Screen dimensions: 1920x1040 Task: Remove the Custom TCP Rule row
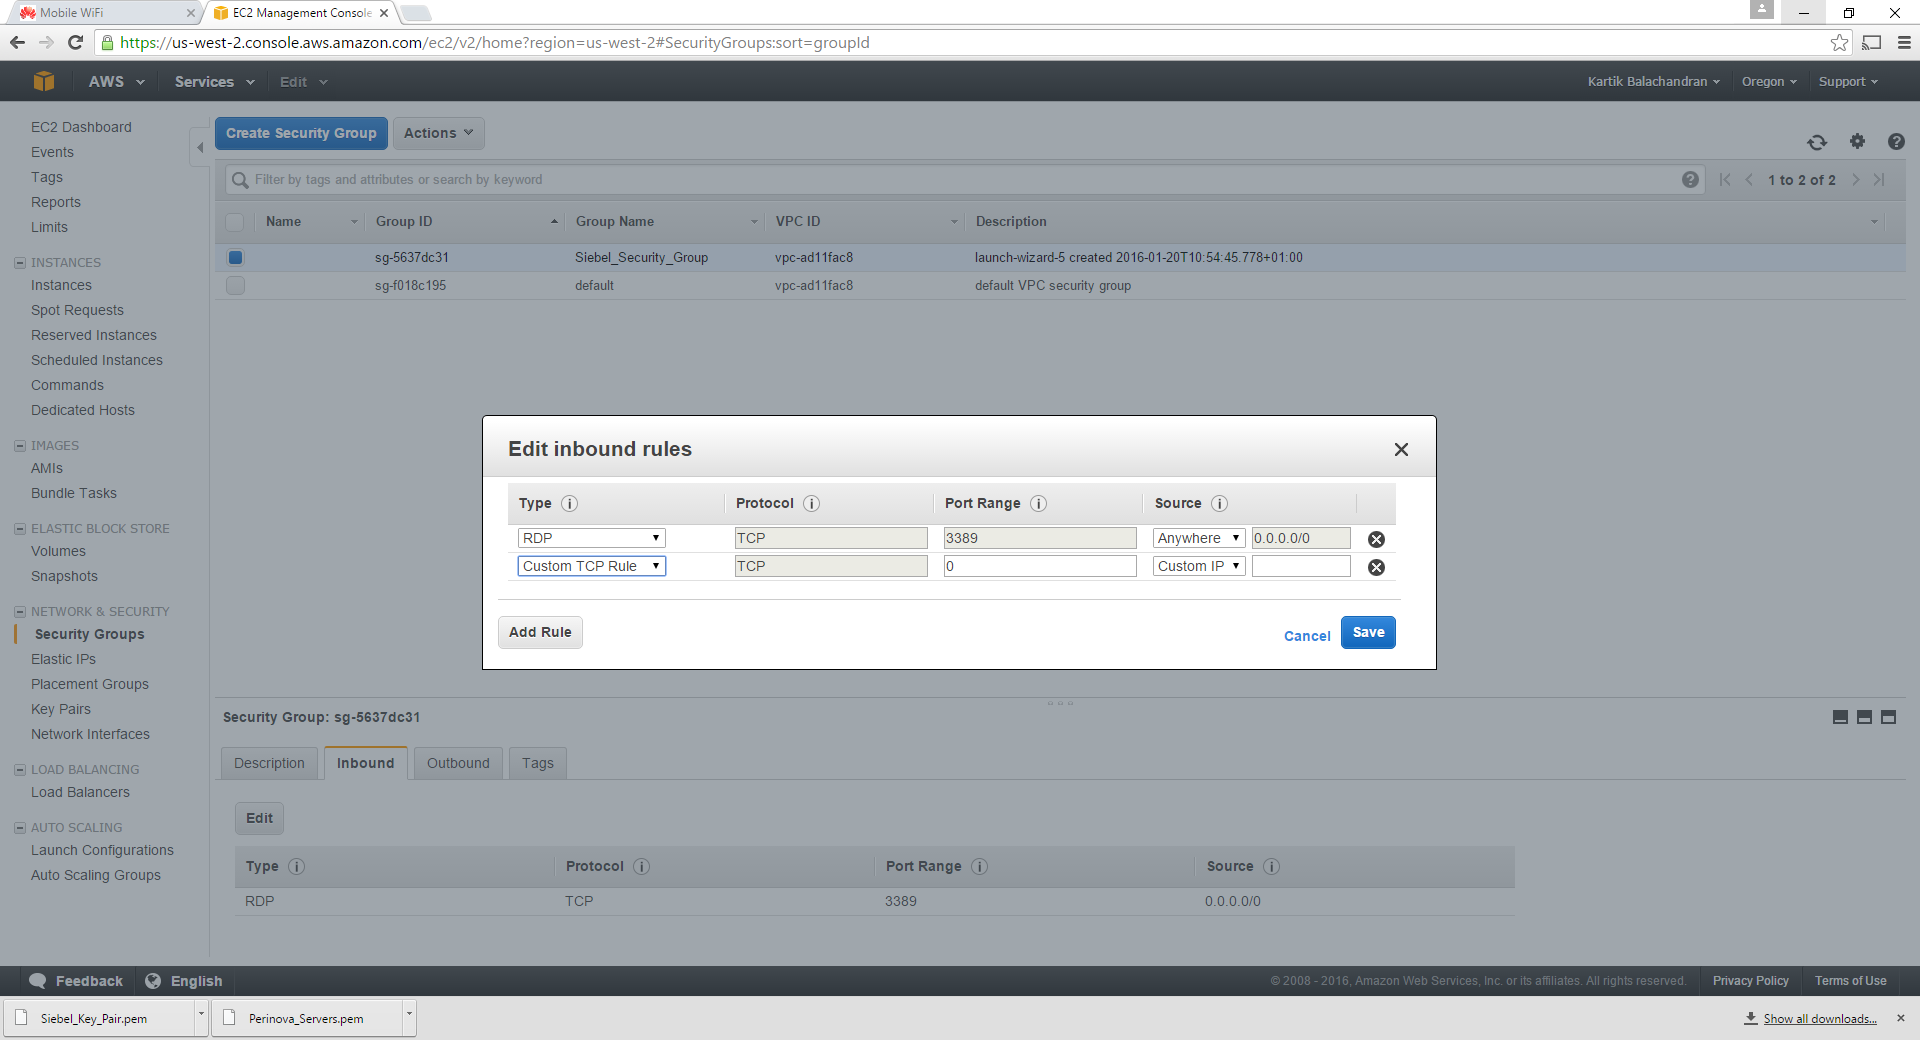coord(1376,567)
